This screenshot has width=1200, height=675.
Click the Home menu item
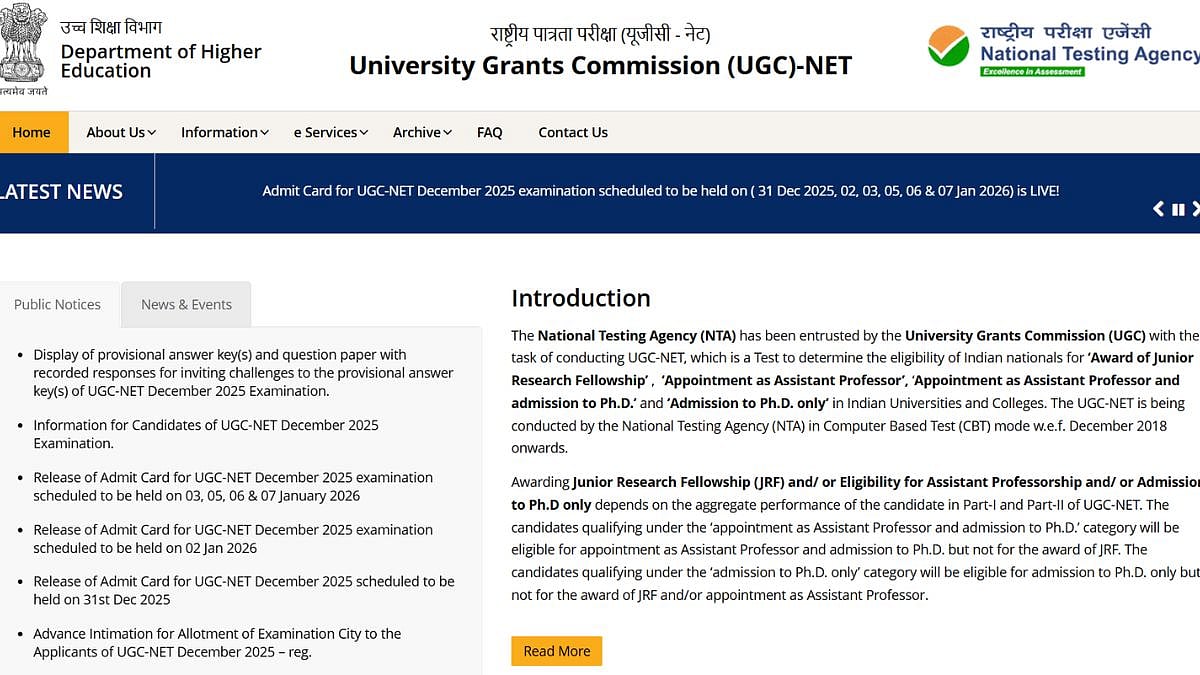click(x=33, y=131)
